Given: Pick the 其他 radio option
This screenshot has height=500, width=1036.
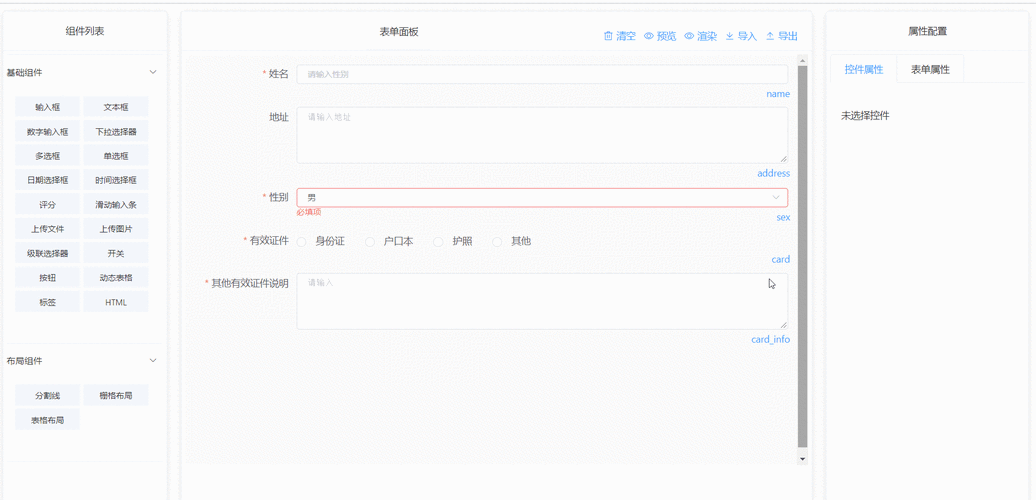Looking at the screenshot, I should 497,242.
